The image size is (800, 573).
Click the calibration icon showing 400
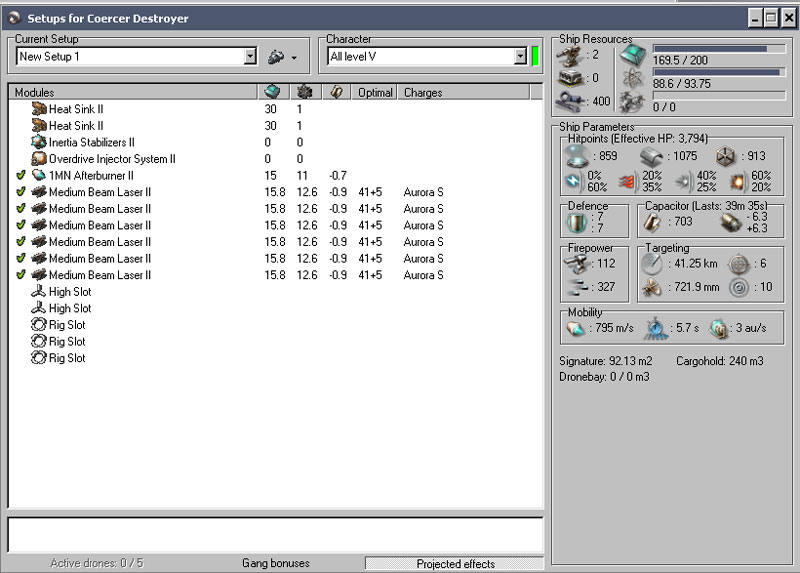click(x=570, y=101)
